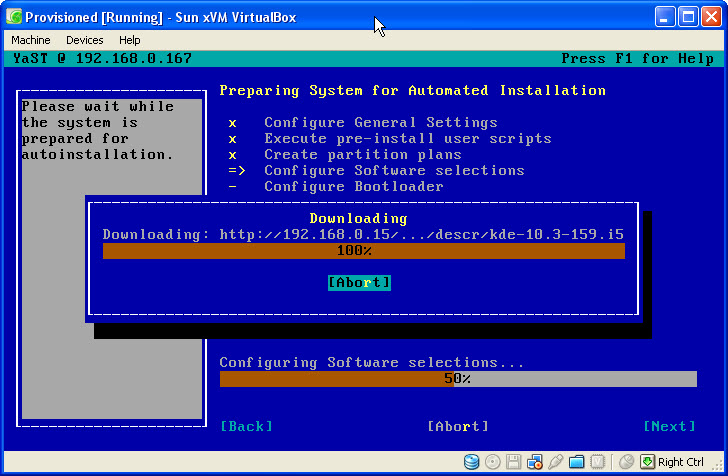Image resolution: width=728 pixels, height=476 pixels.
Task: Click 'Configuring Software selections...' status label
Action: point(372,362)
